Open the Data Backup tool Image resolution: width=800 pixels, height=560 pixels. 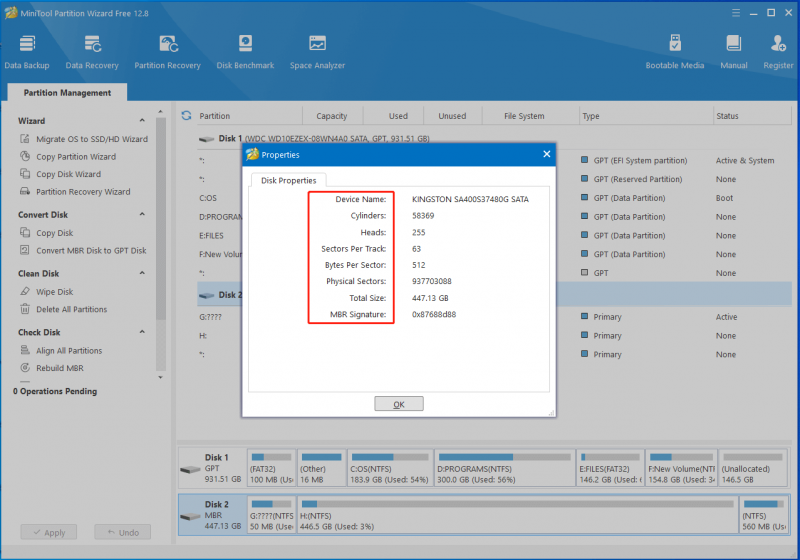pyautogui.click(x=27, y=51)
